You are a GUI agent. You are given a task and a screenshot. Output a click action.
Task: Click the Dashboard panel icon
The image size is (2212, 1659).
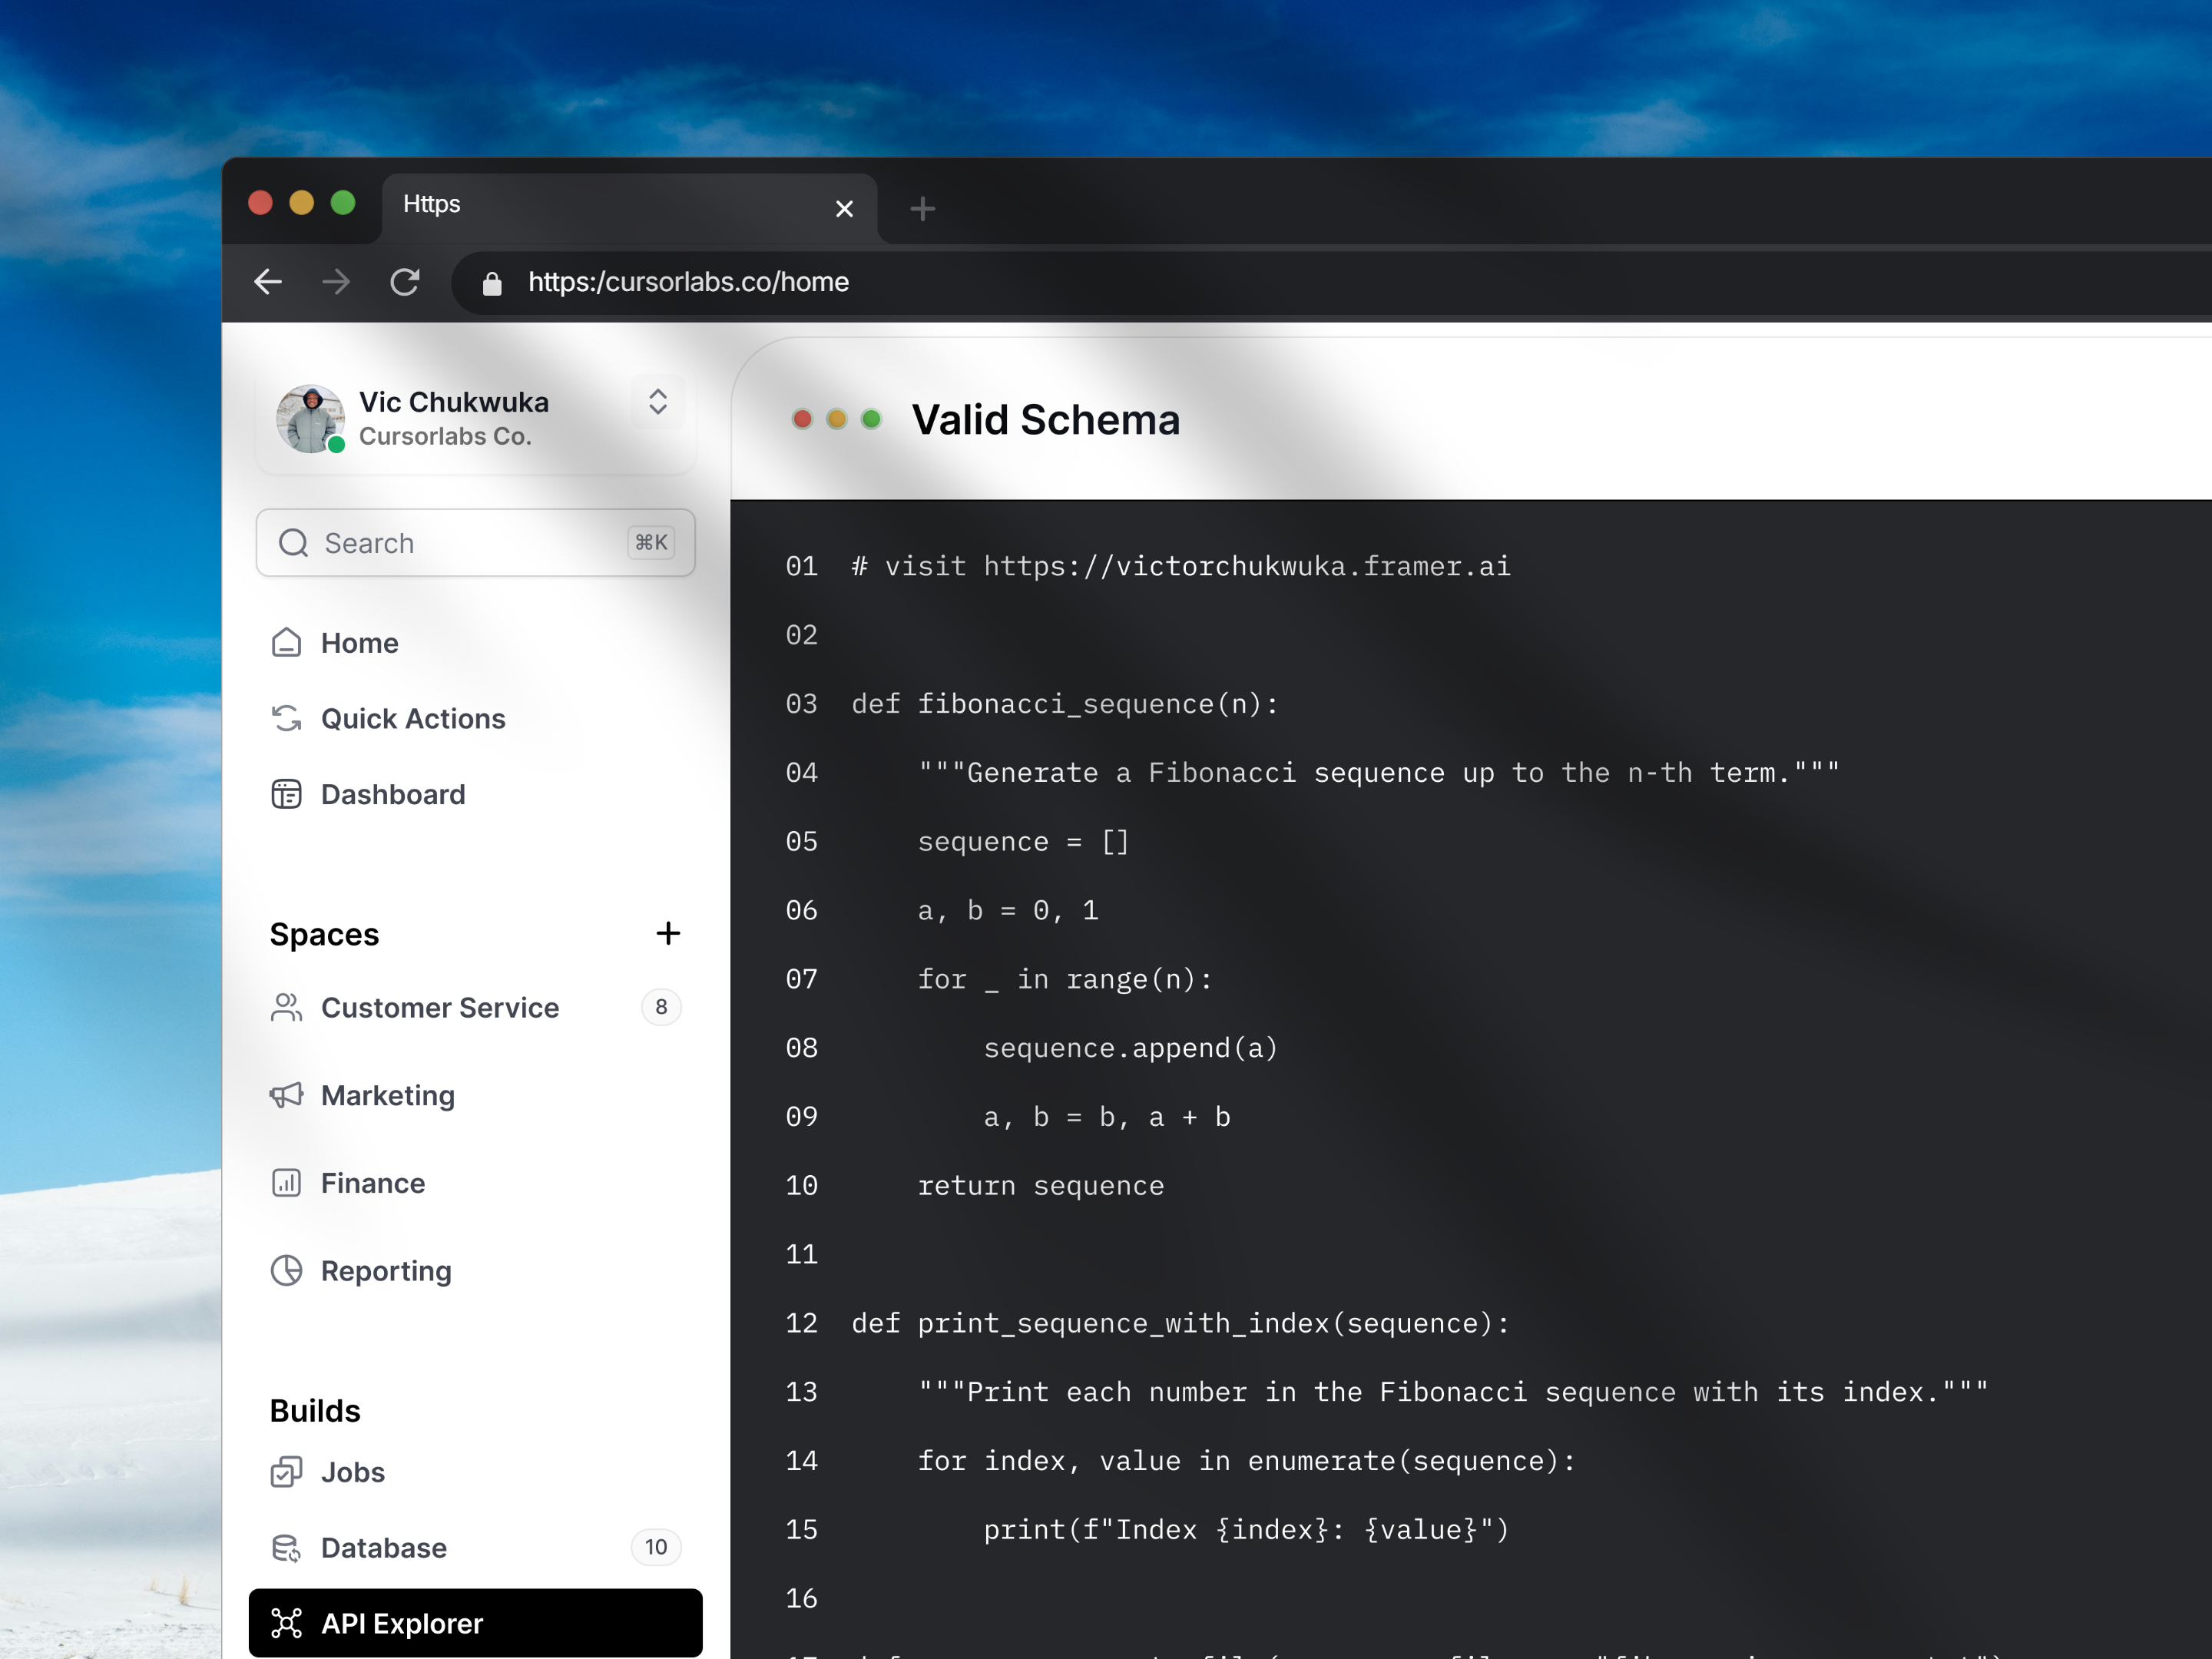click(286, 794)
